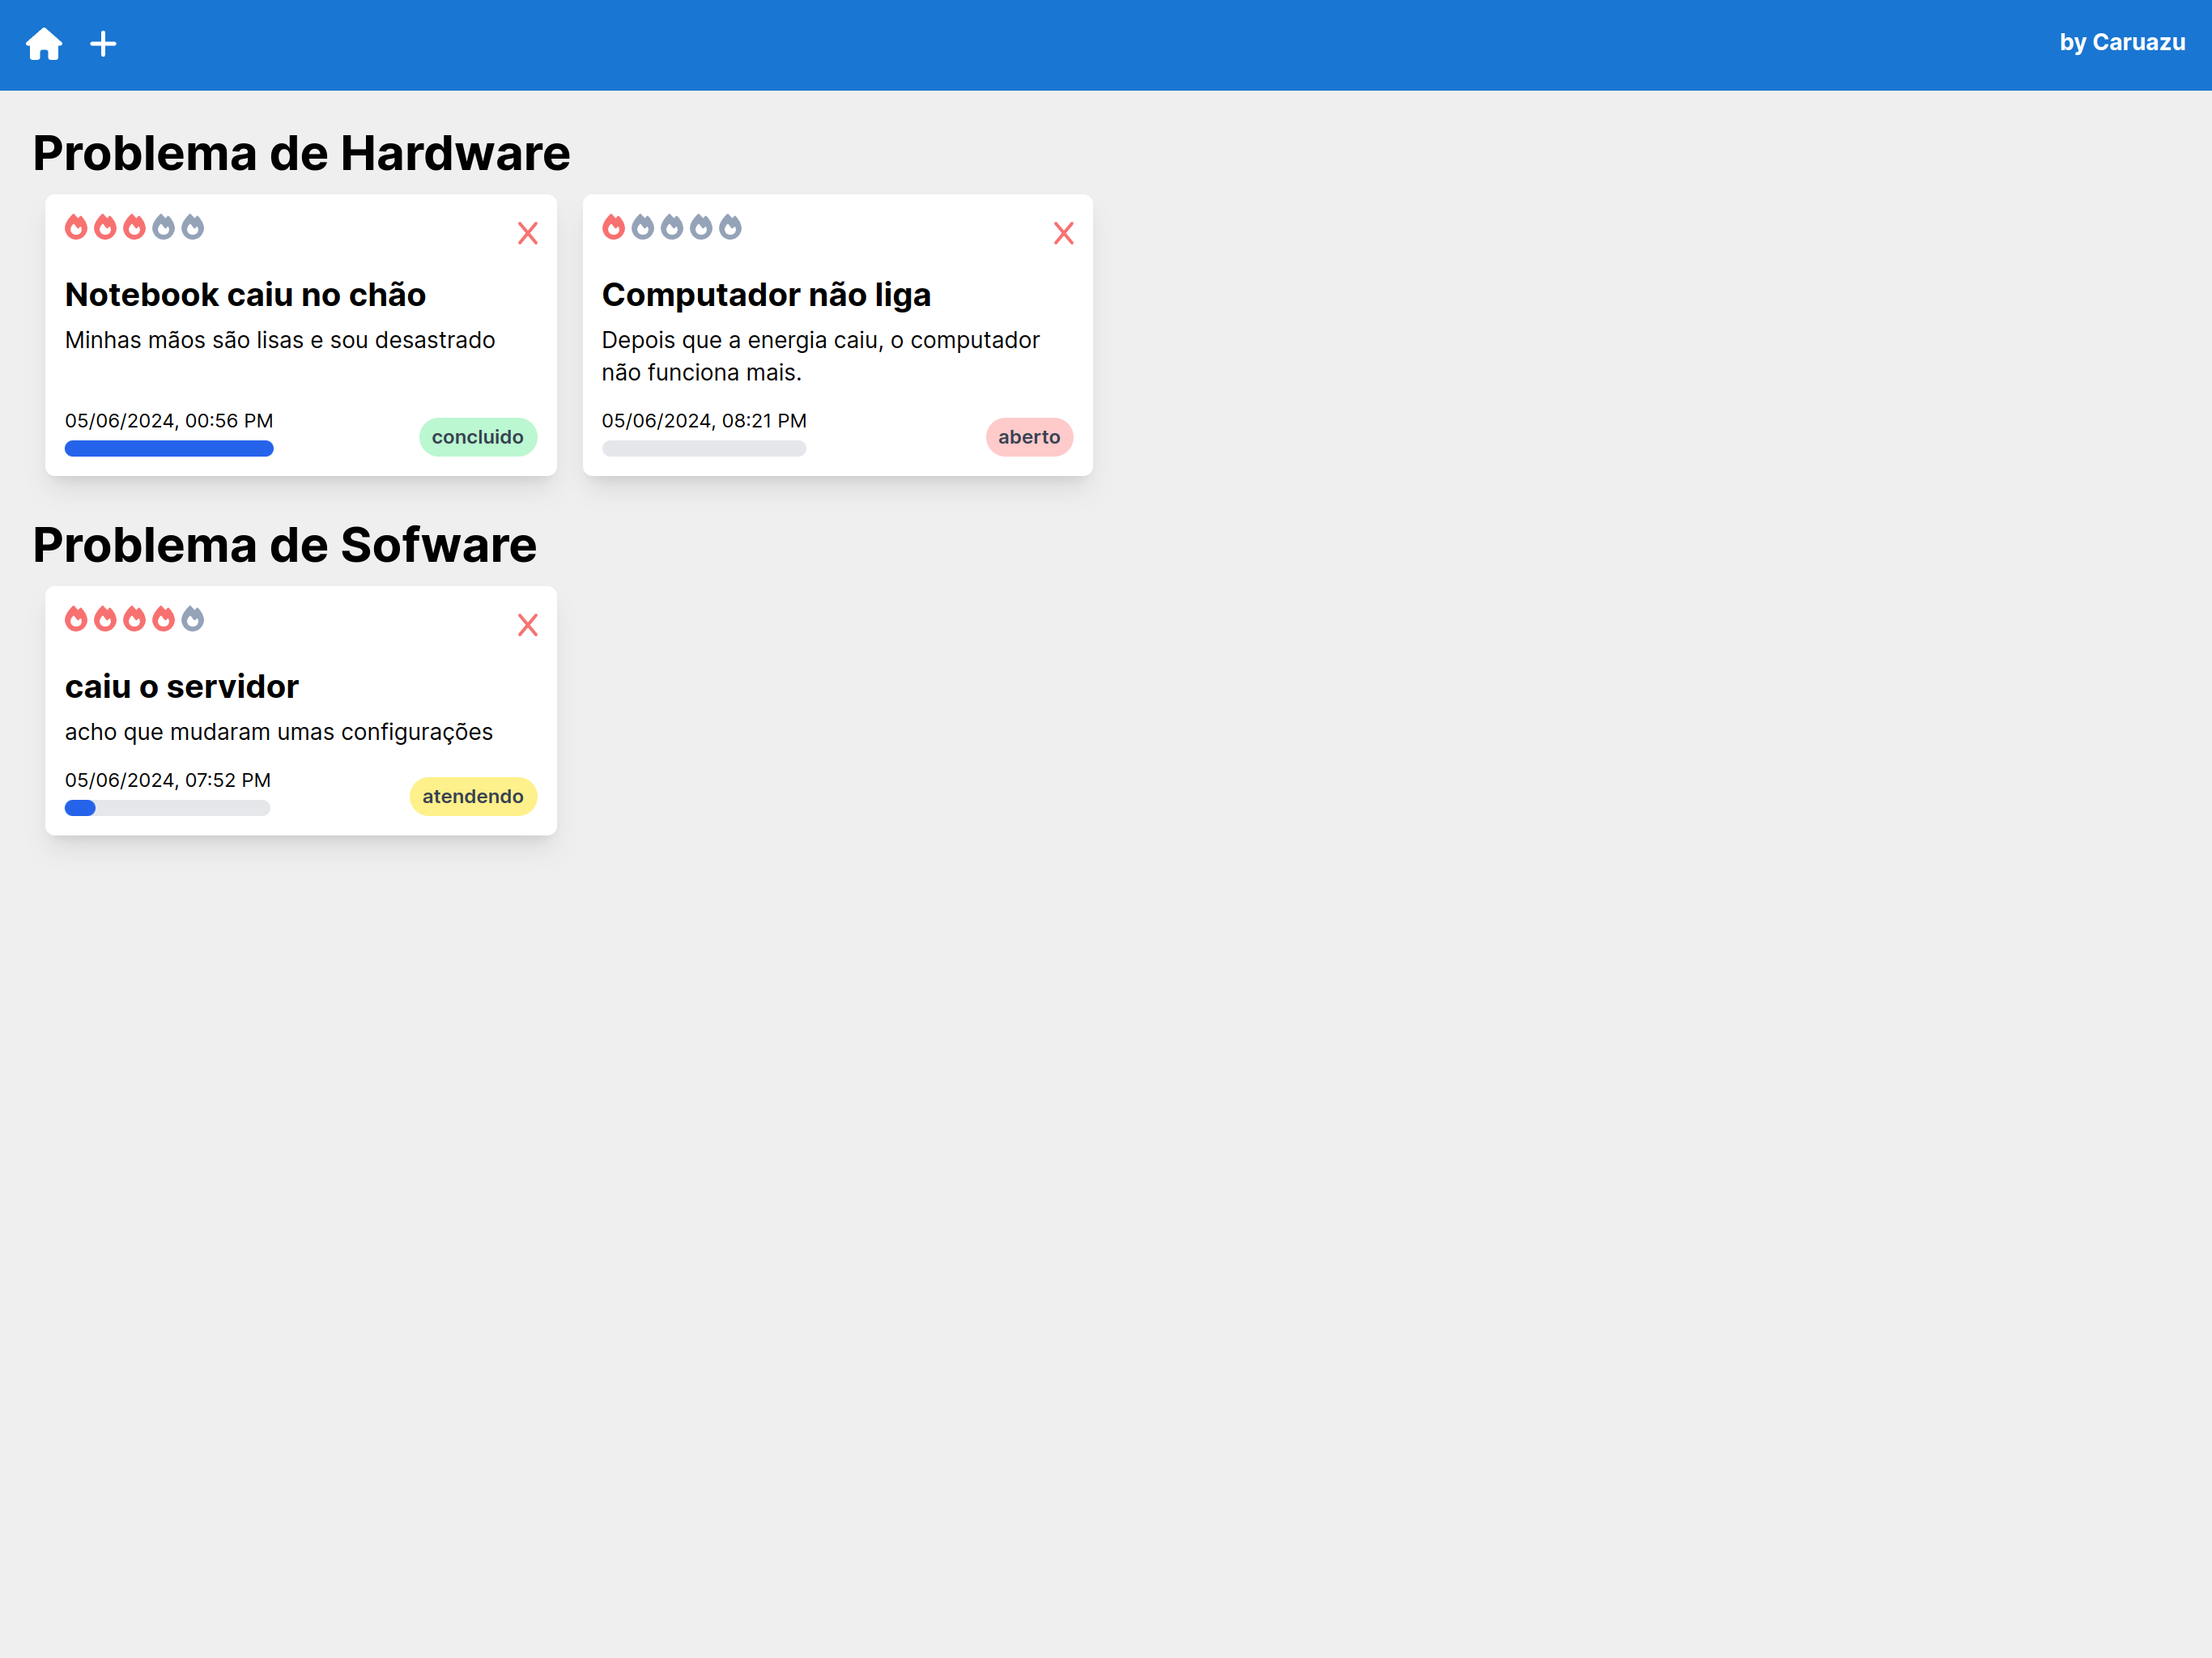Screen dimensions: 2212x1658
Task: Click progress bar on Computador não liga
Action: 703,449
